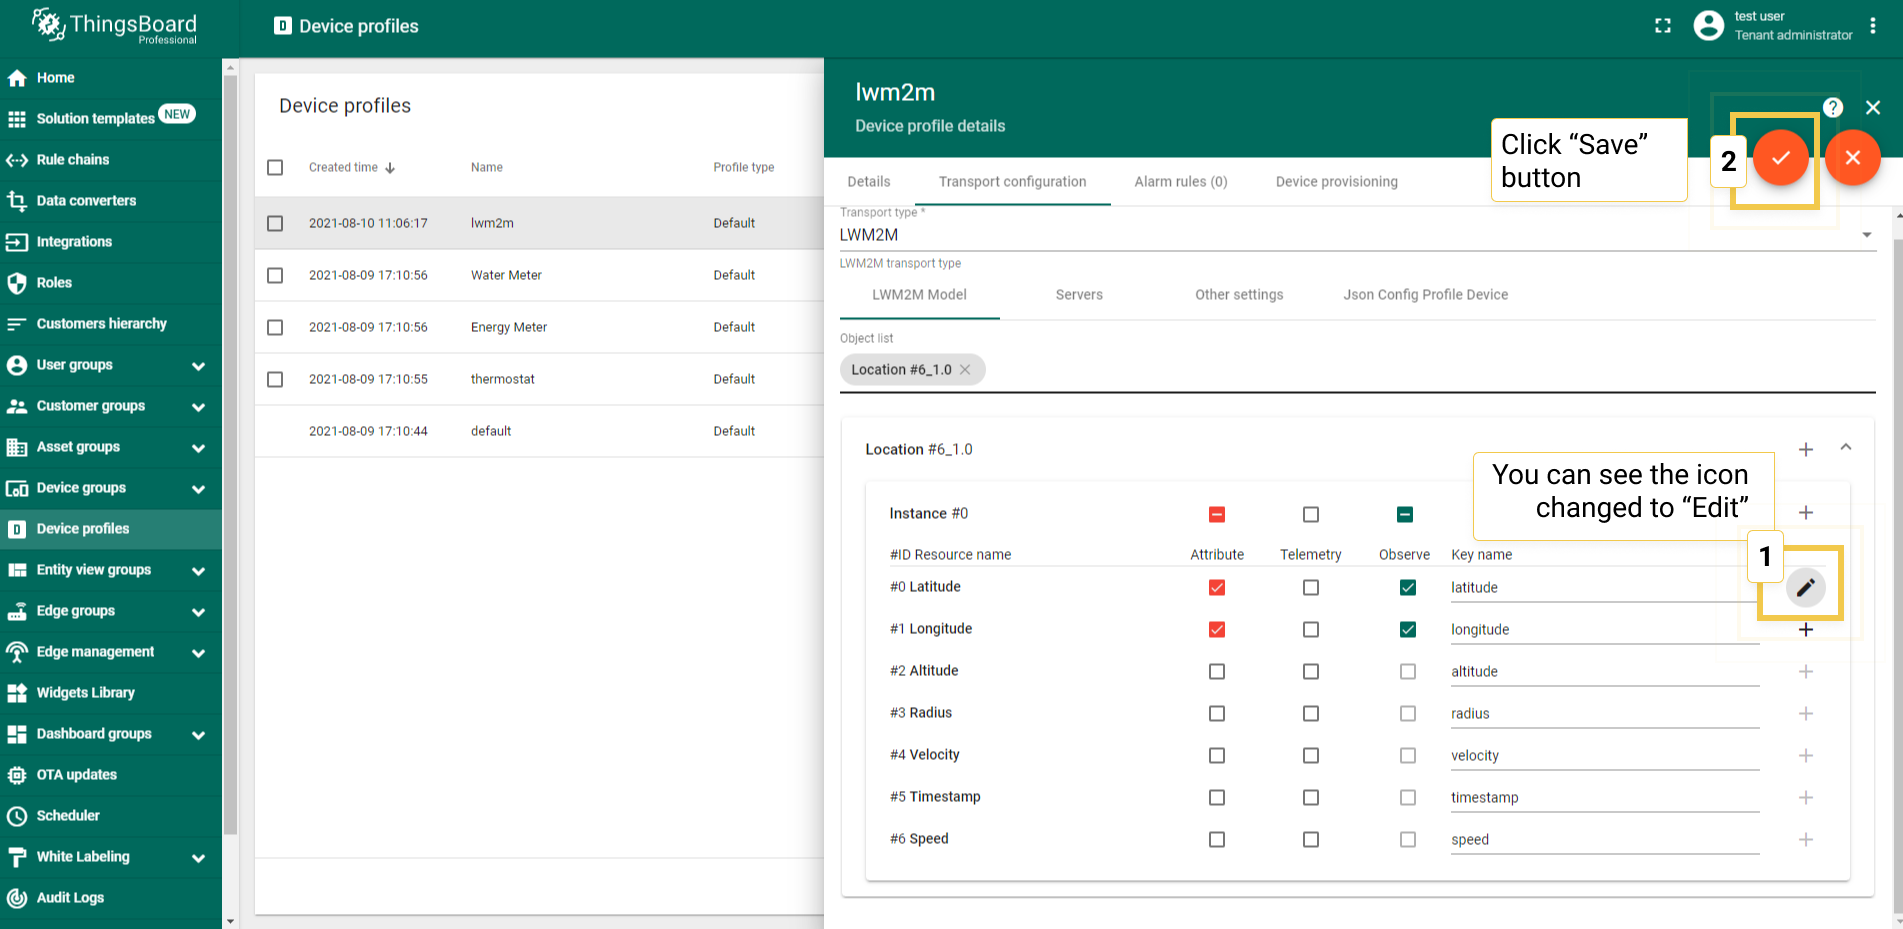The width and height of the screenshot is (1903, 929).
Task: Switch to the Servers tab
Action: 1079,295
